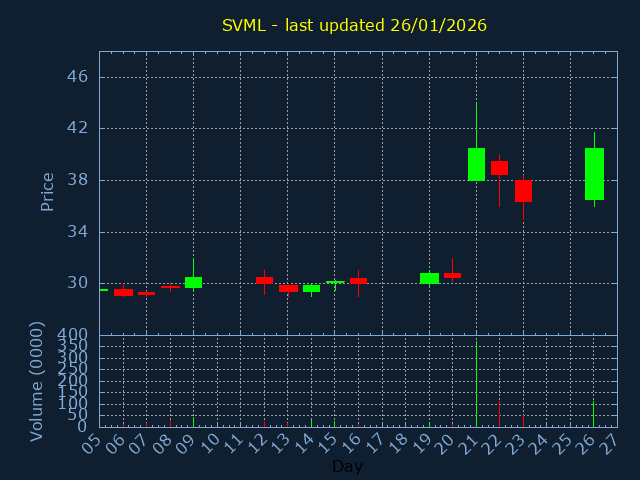640x480 pixels.
Task: Click the large green candlestick on day 21
Action: click(476, 164)
